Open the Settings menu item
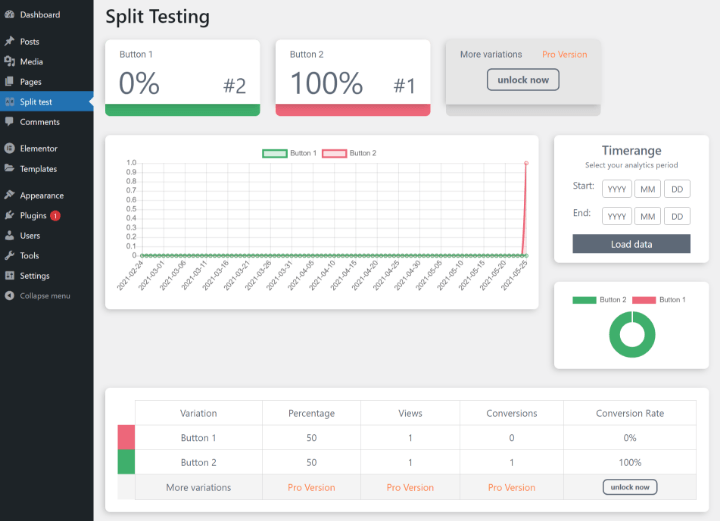This screenshot has height=521, width=720. click(x=34, y=276)
